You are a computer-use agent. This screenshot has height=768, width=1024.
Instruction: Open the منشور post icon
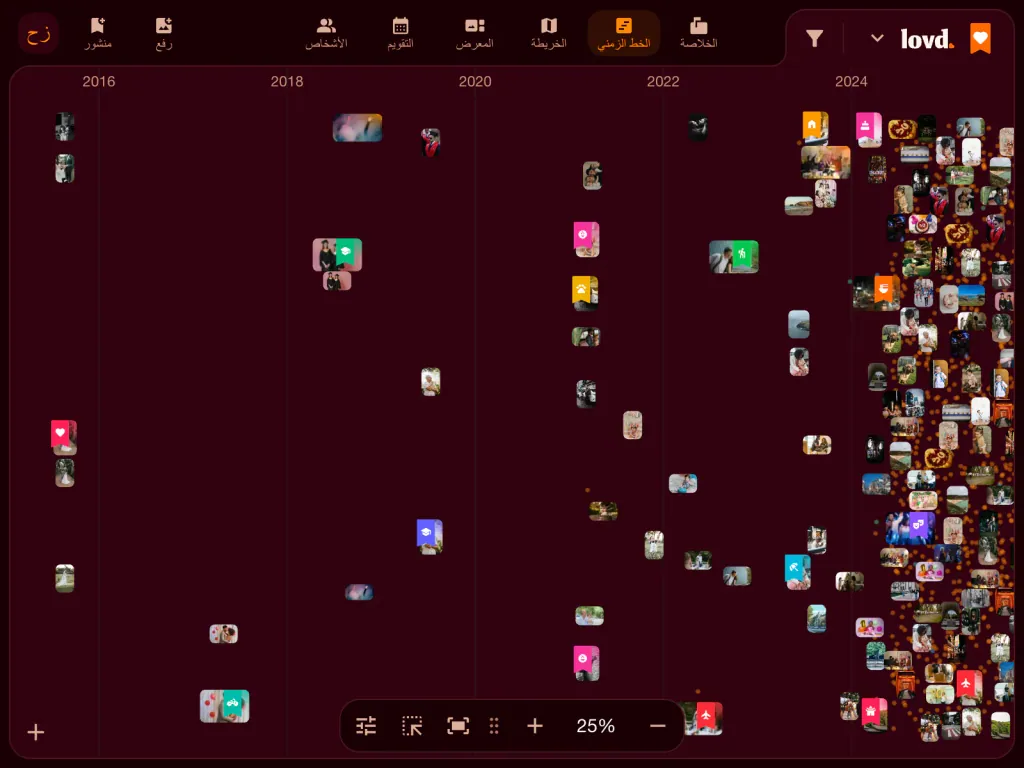click(98, 33)
